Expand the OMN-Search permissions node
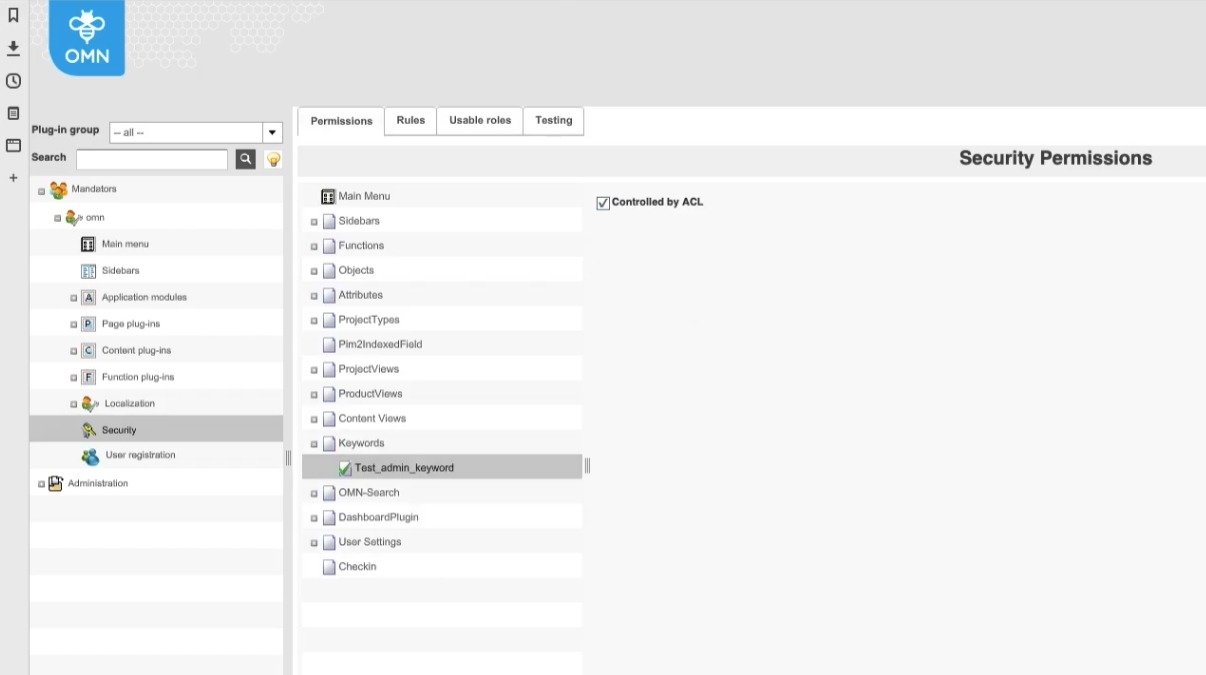 click(314, 494)
